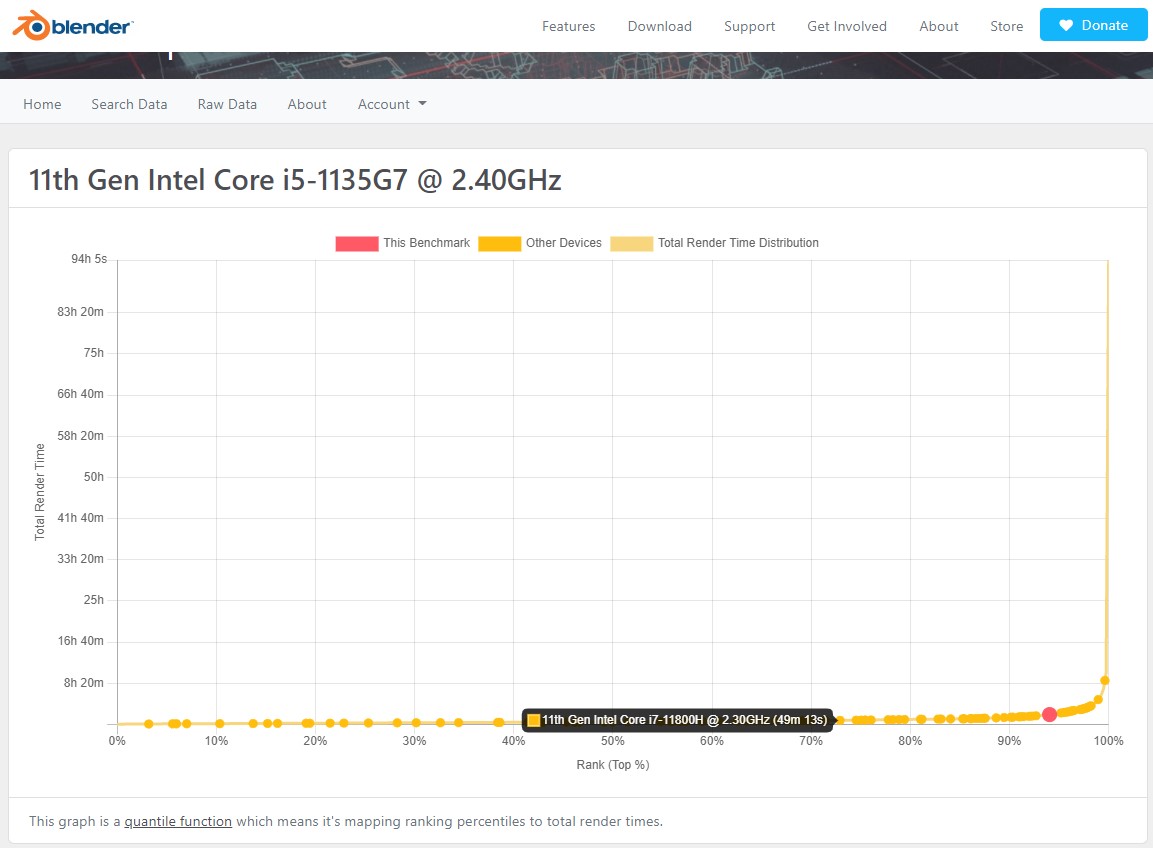This screenshot has width=1153, height=848.
Task: Go to Support
Action: [x=749, y=26]
